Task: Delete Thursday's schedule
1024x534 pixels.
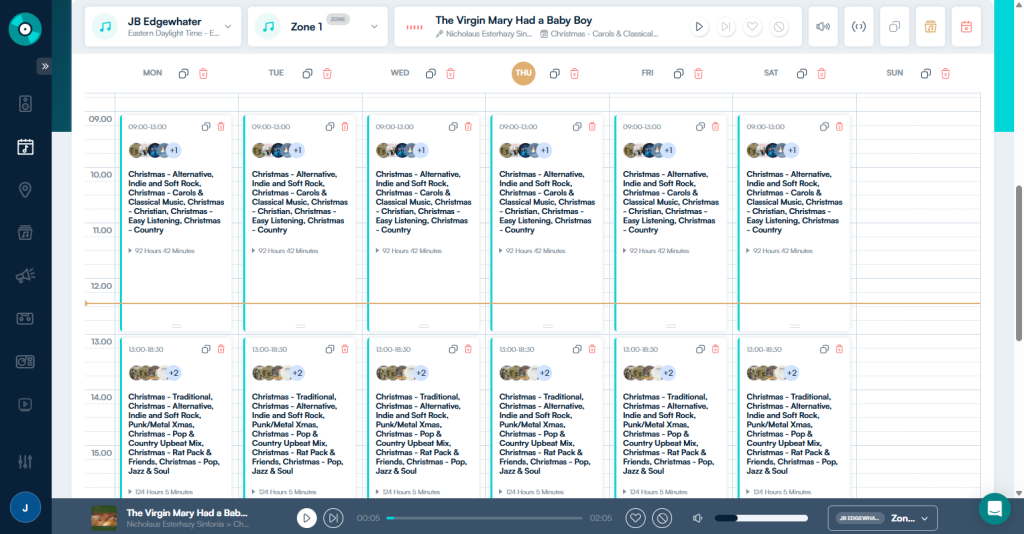Action: (x=575, y=74)
